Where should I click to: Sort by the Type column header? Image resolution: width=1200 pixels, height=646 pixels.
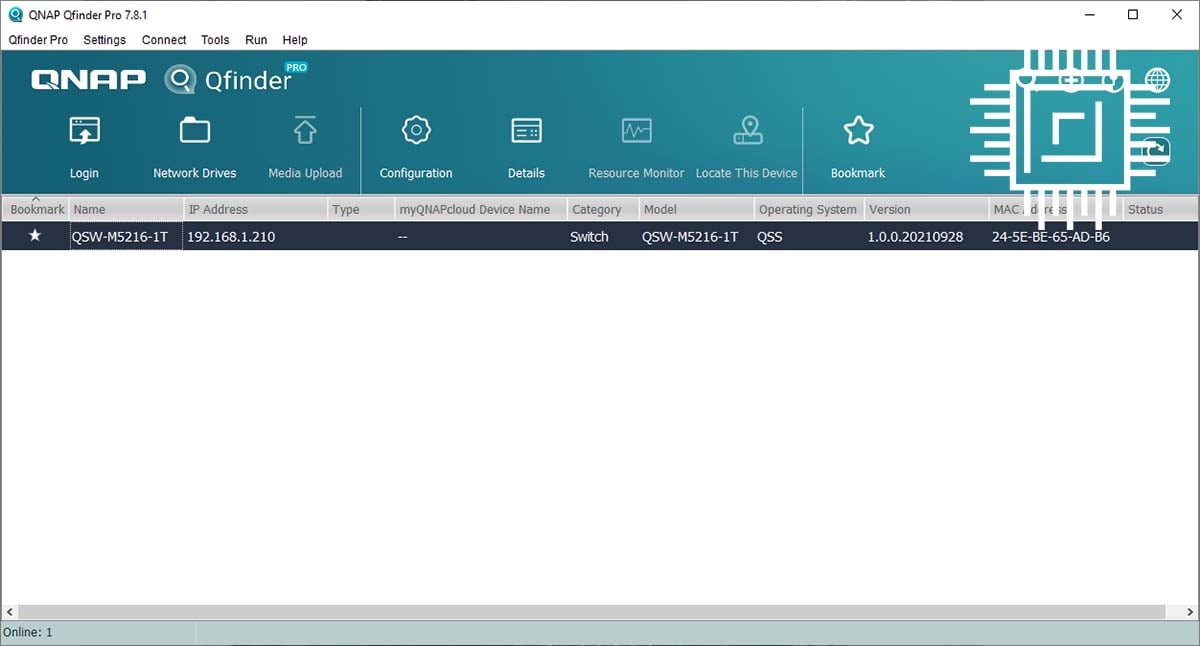pos(361,209)
